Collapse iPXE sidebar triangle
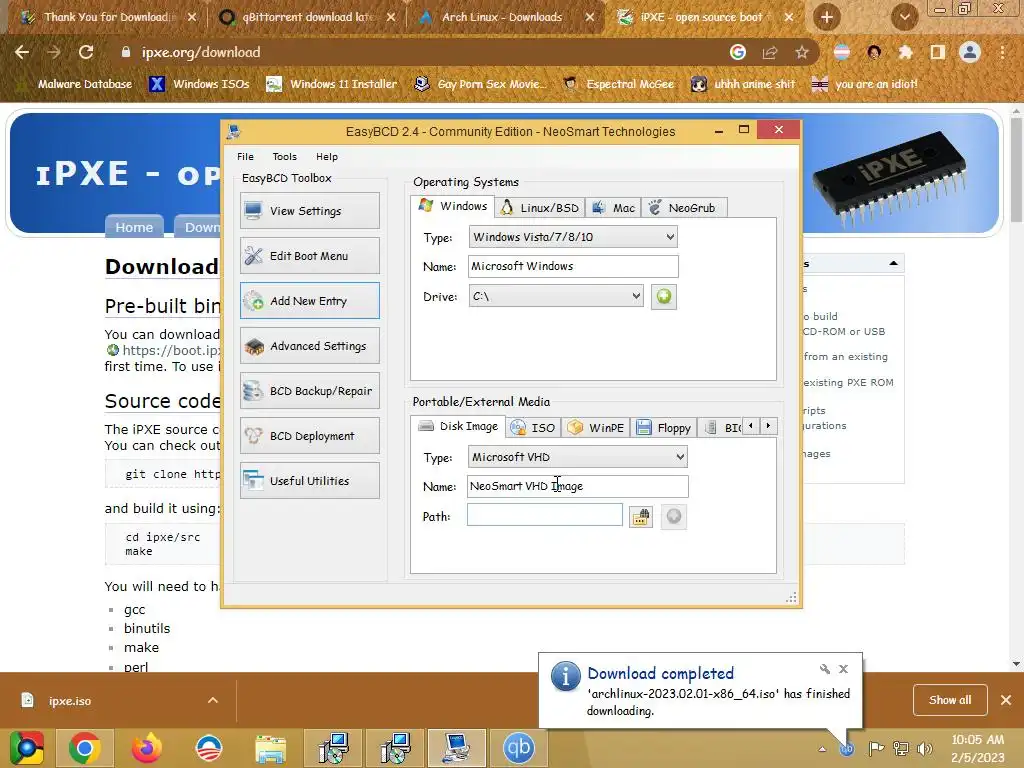 point(893,263)
